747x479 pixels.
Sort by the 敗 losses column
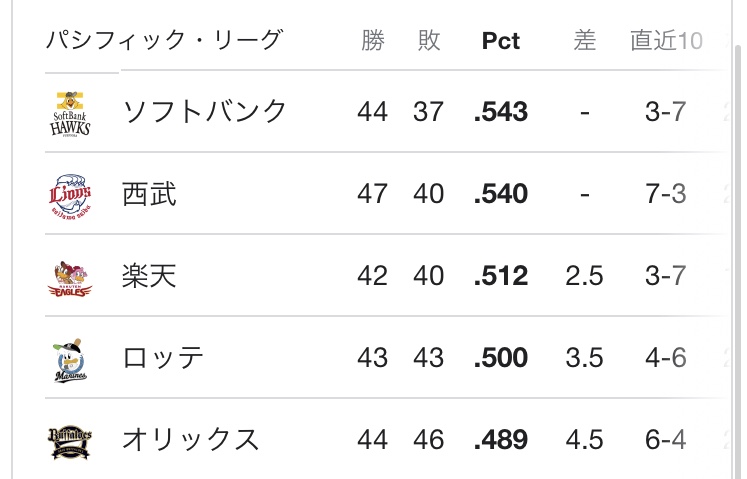[x=429, y=41]
